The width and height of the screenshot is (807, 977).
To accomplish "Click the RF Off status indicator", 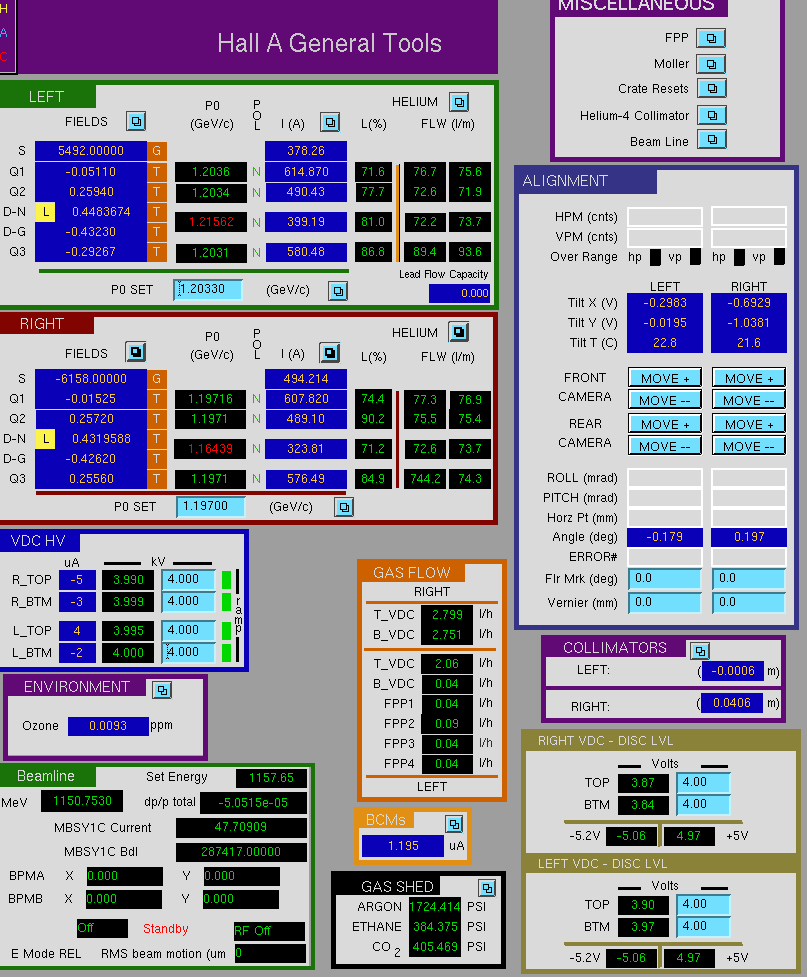I will 269,931.
